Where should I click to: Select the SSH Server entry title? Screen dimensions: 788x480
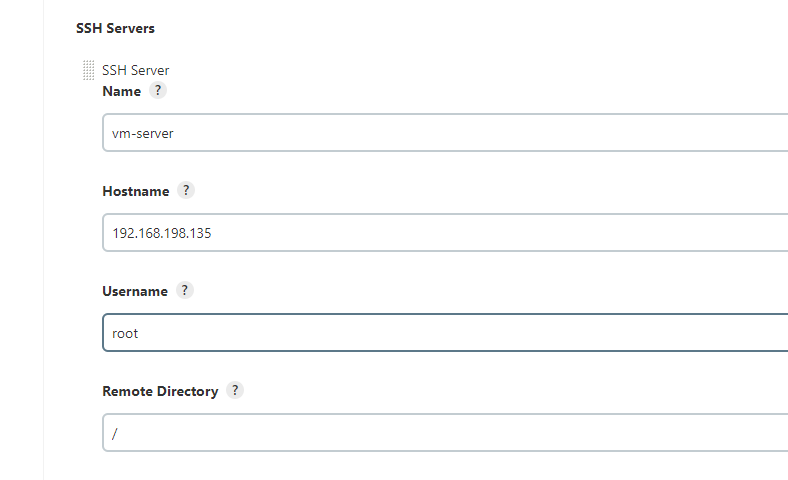pyautogui.click(x=136, y=70)
